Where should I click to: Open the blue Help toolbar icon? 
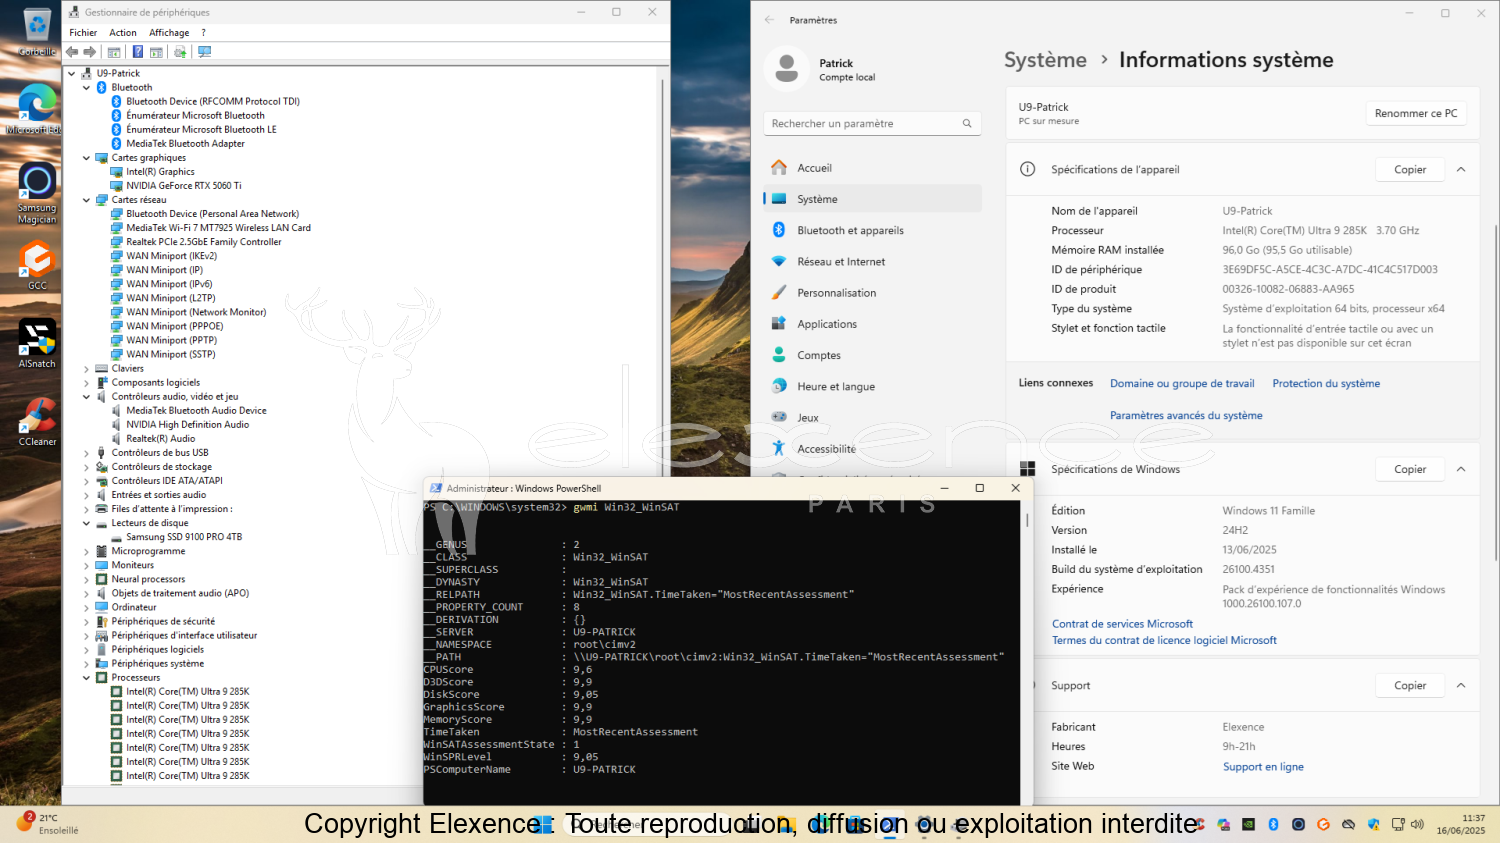(x=138, y=52)
